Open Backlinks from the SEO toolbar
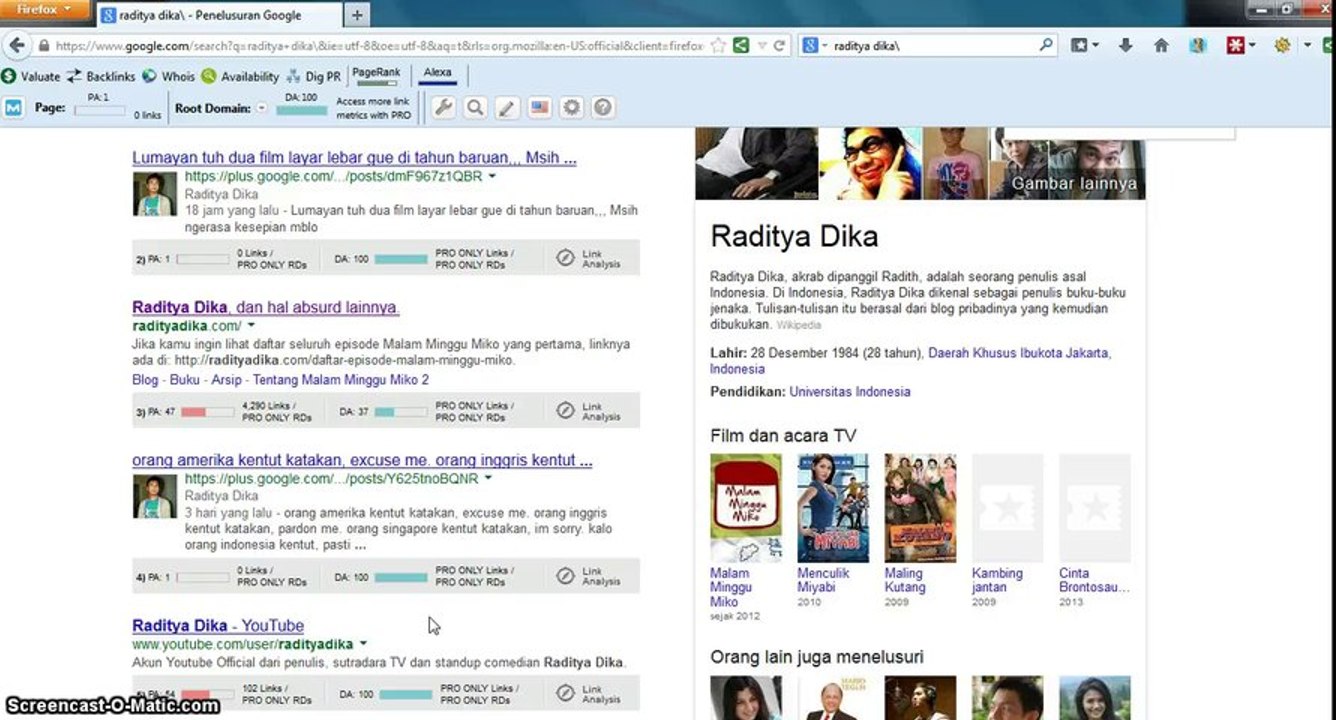The height and width of the screenshot is (720, 1336). (x=101, y=76)
